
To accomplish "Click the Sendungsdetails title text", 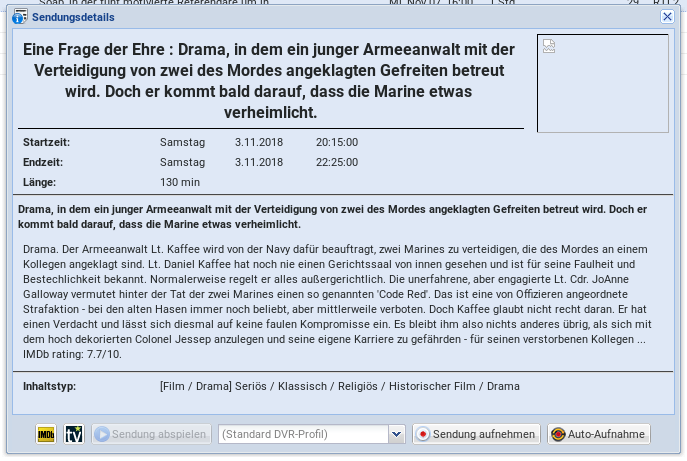I will point(73,17).
